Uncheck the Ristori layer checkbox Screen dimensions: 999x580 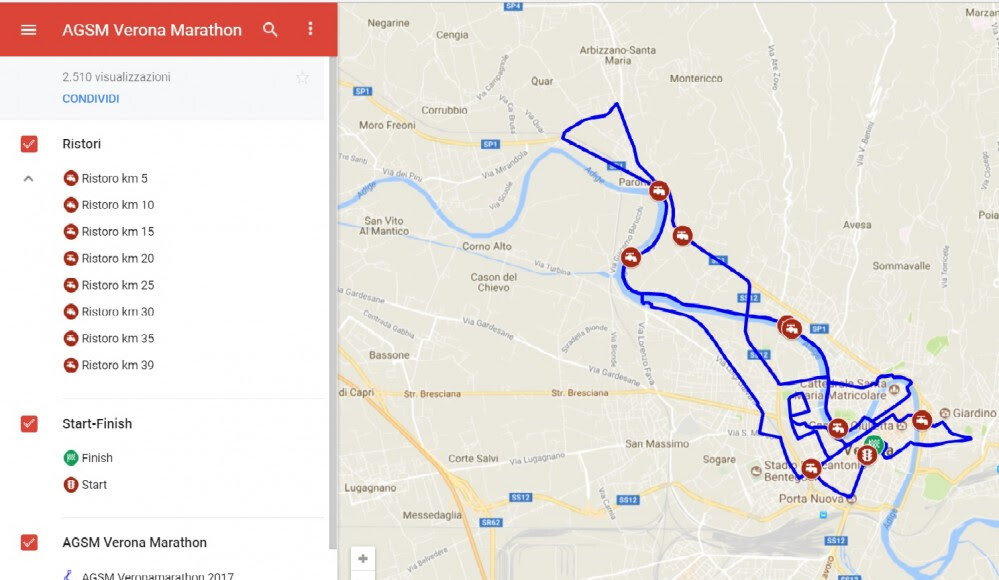(x=29, y=144)
